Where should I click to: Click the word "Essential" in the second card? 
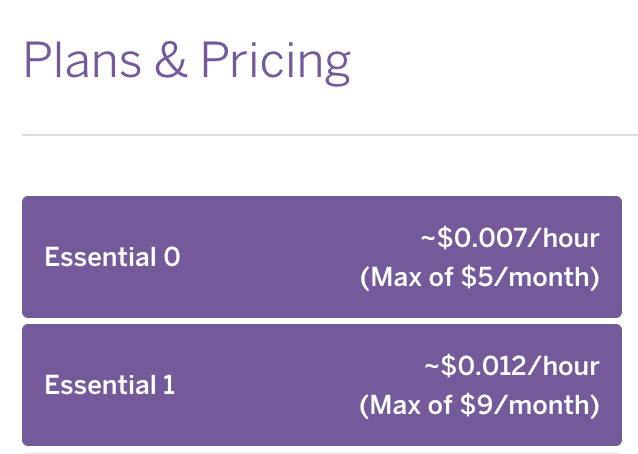click(x=100, y=385)
